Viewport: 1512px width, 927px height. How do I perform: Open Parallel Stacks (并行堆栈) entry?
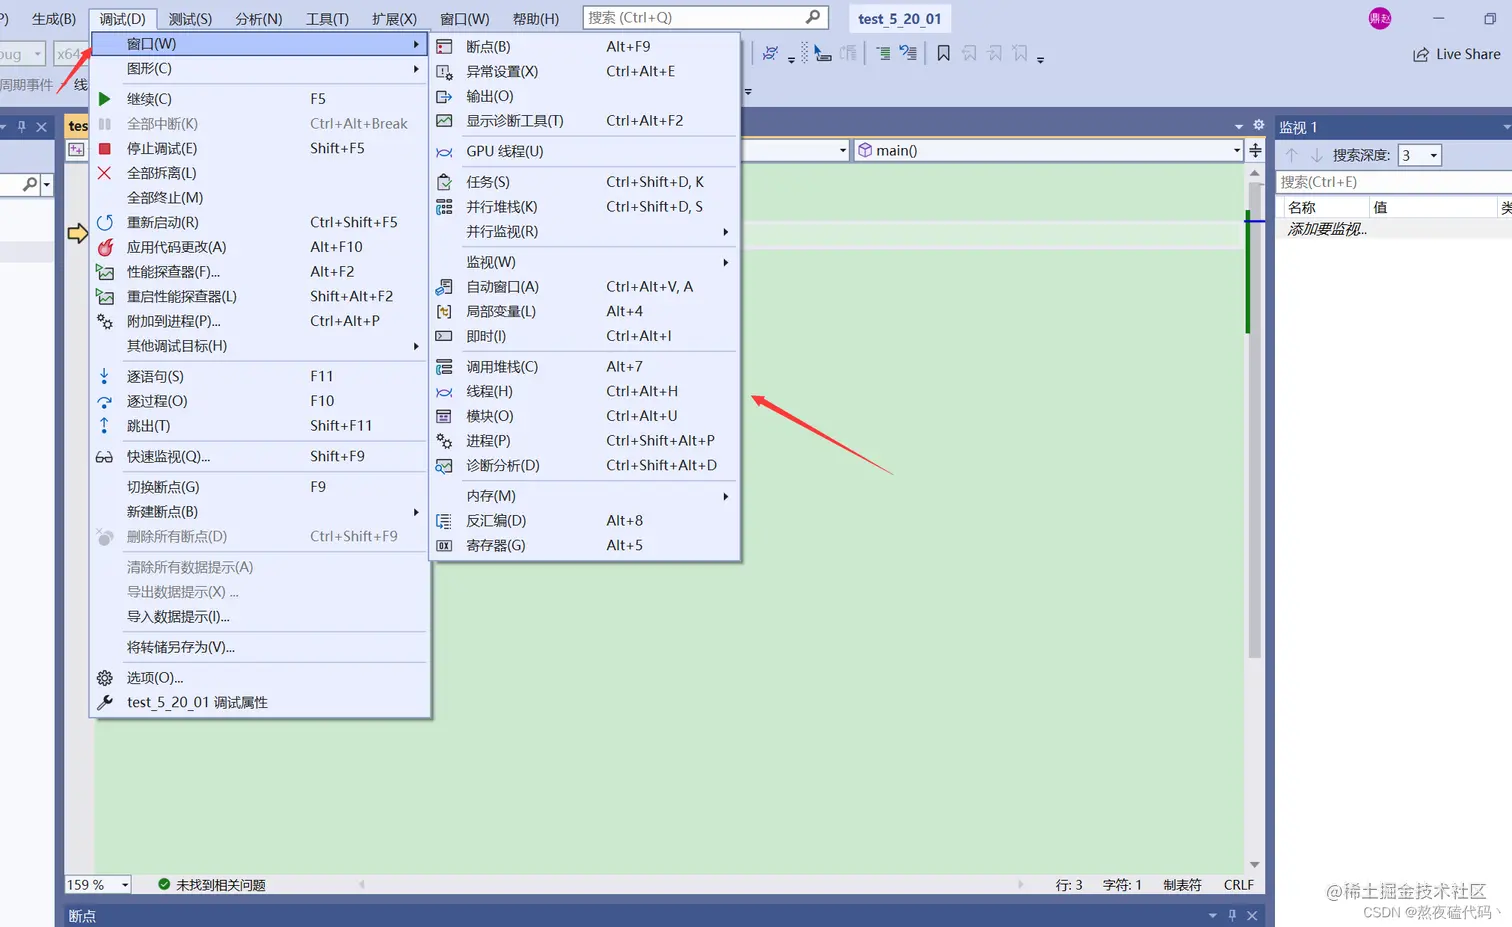pyautogui.click(x=585, y=207)
